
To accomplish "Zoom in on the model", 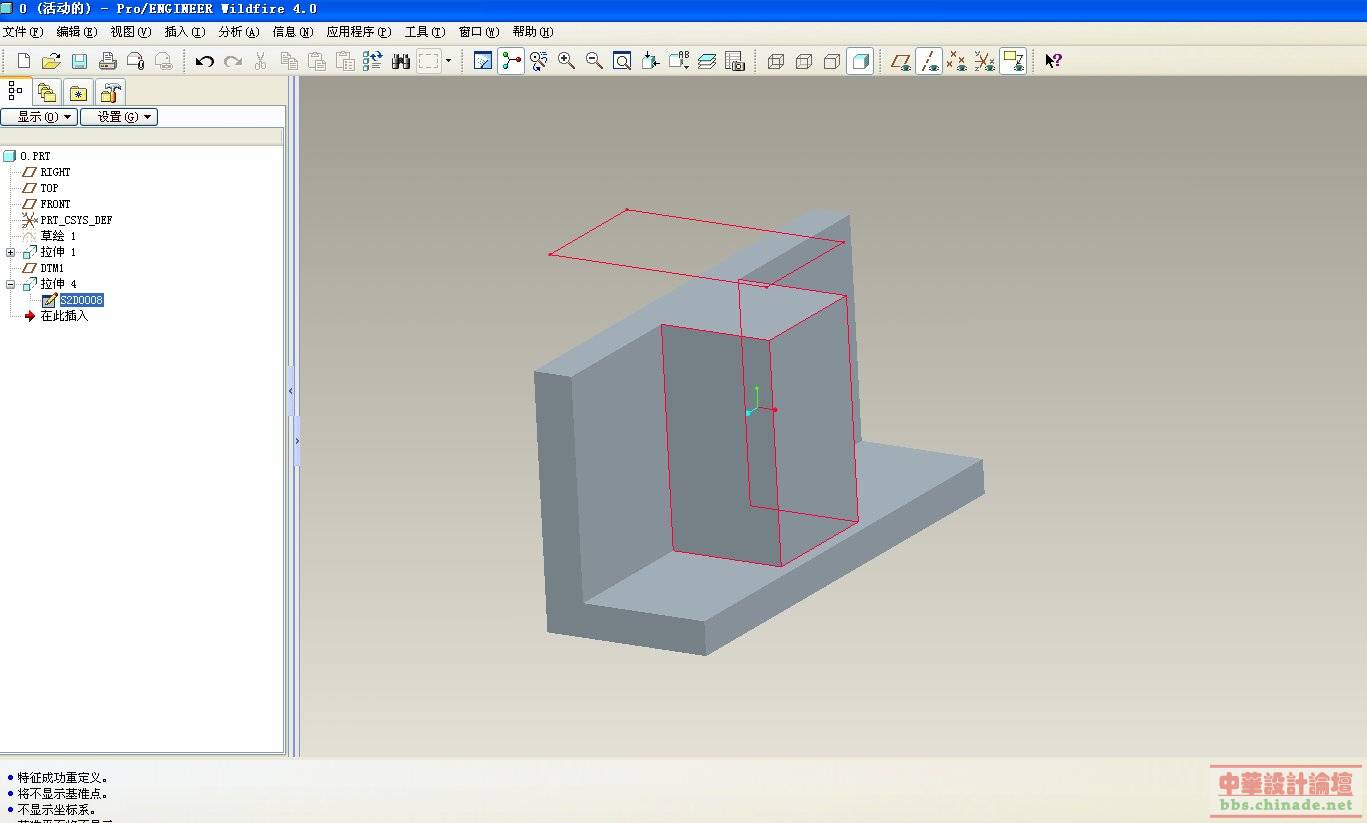I will (x=567, y=61).
